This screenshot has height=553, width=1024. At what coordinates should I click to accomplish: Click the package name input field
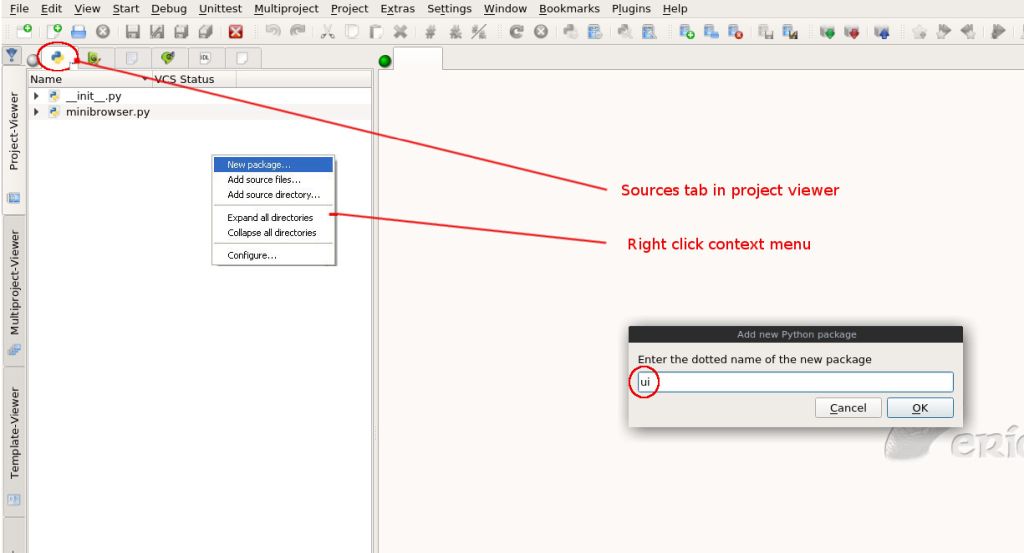click(x=795, y=382)
